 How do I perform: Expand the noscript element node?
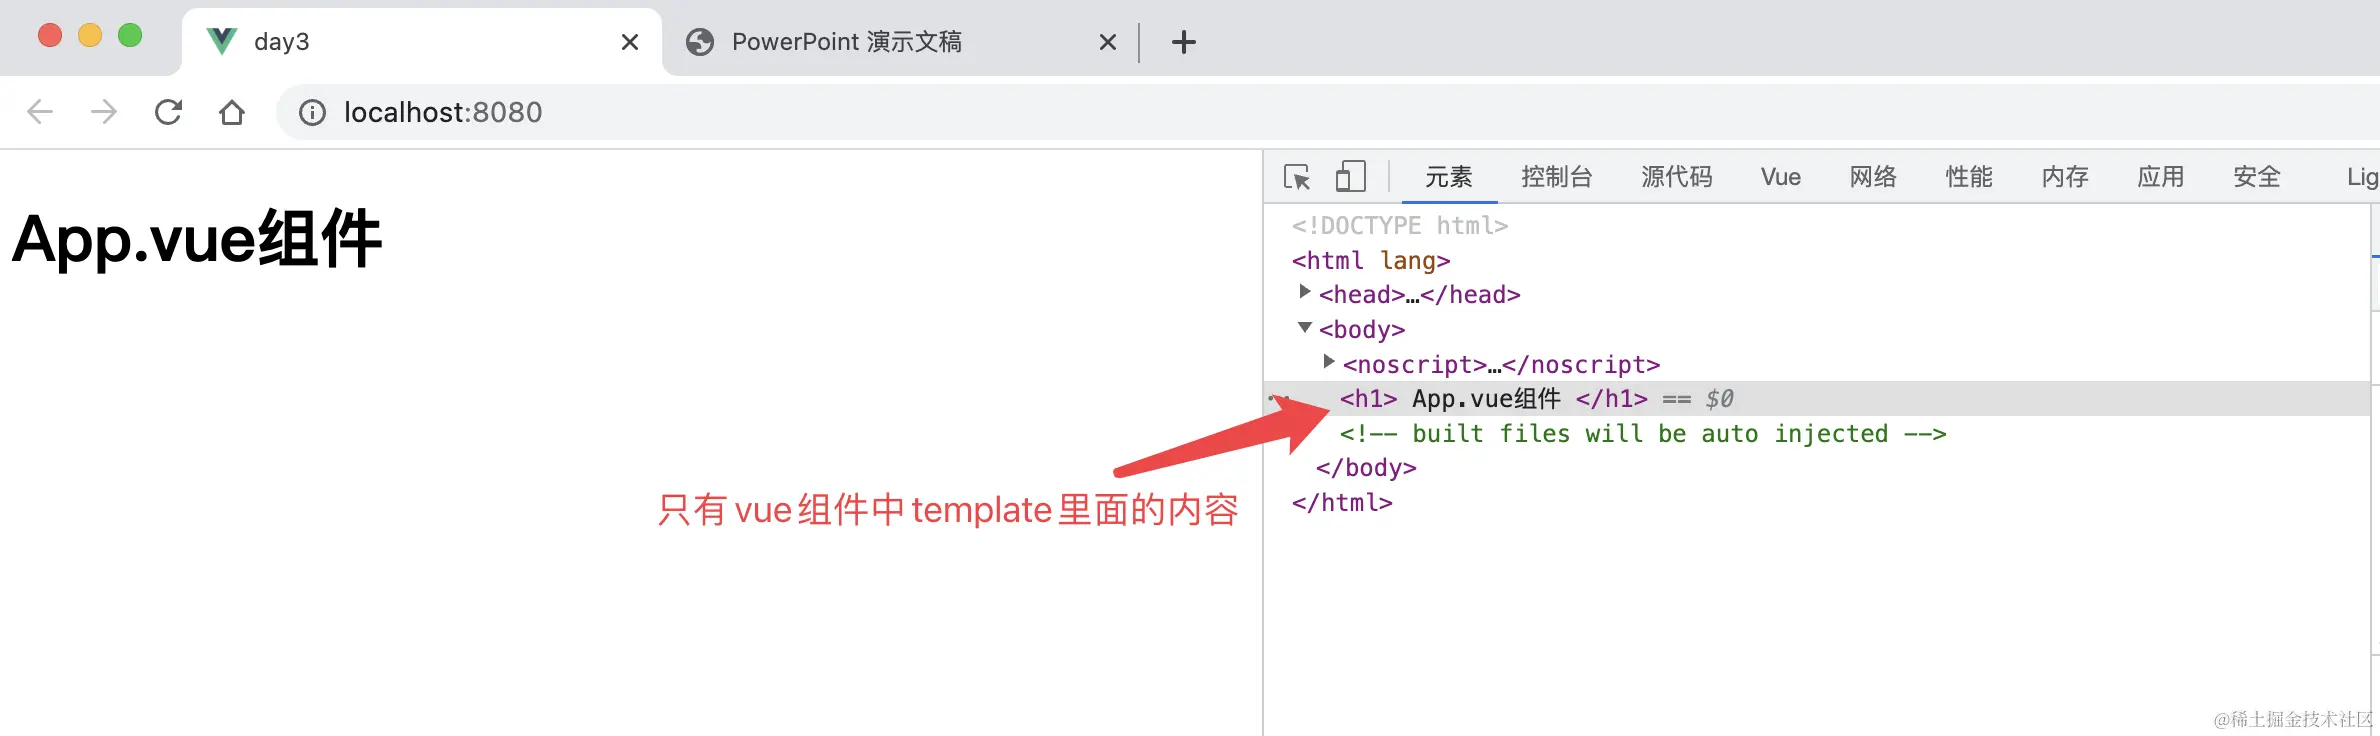coord(1328,361)
